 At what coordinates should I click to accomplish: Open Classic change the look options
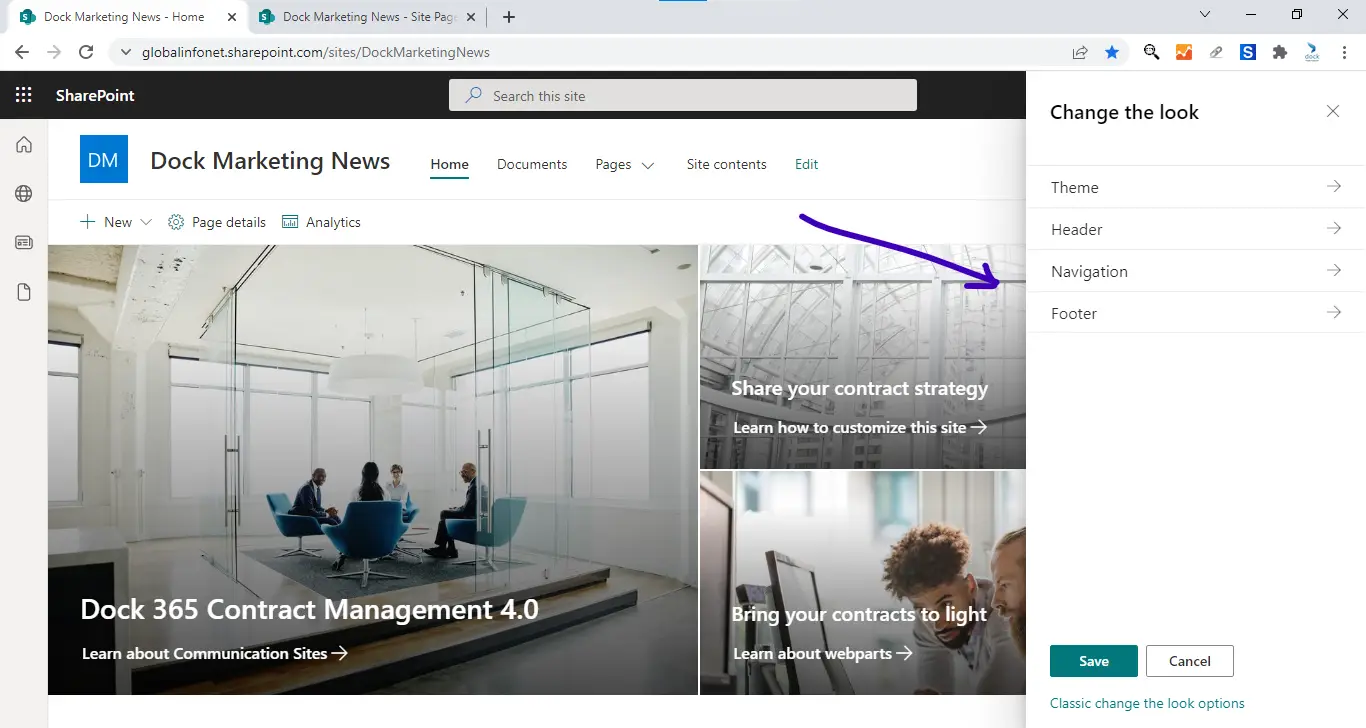click(1147, 703)
